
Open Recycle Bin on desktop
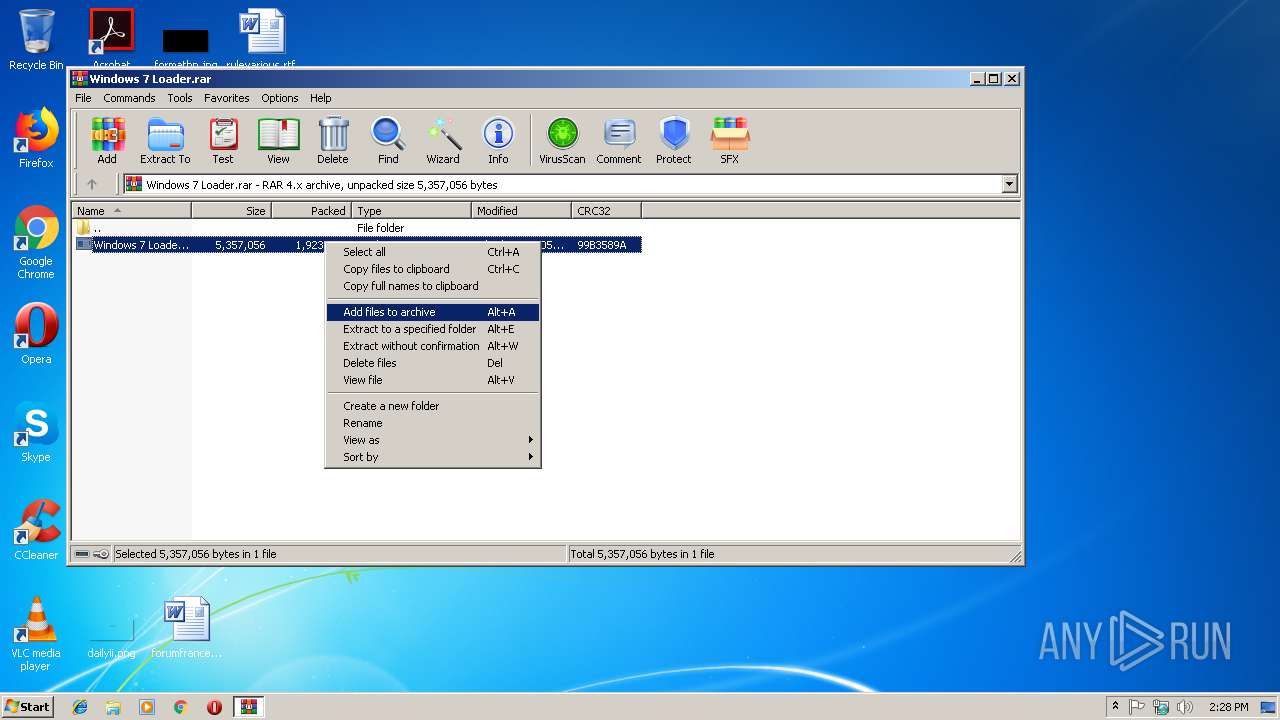pos(36,40)
